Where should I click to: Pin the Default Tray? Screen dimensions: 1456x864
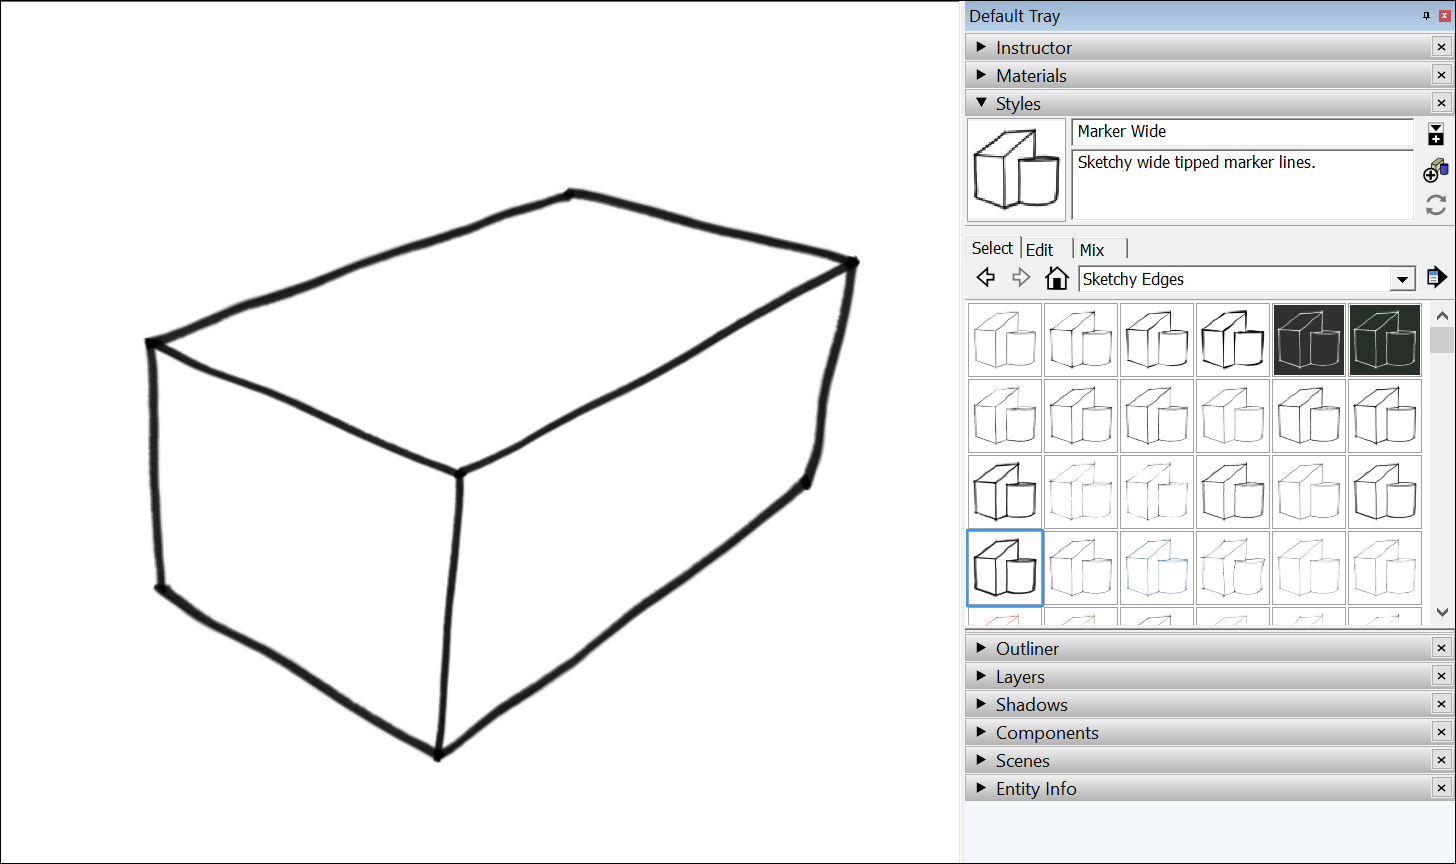pyautogui.click(x=1427, y=15)
